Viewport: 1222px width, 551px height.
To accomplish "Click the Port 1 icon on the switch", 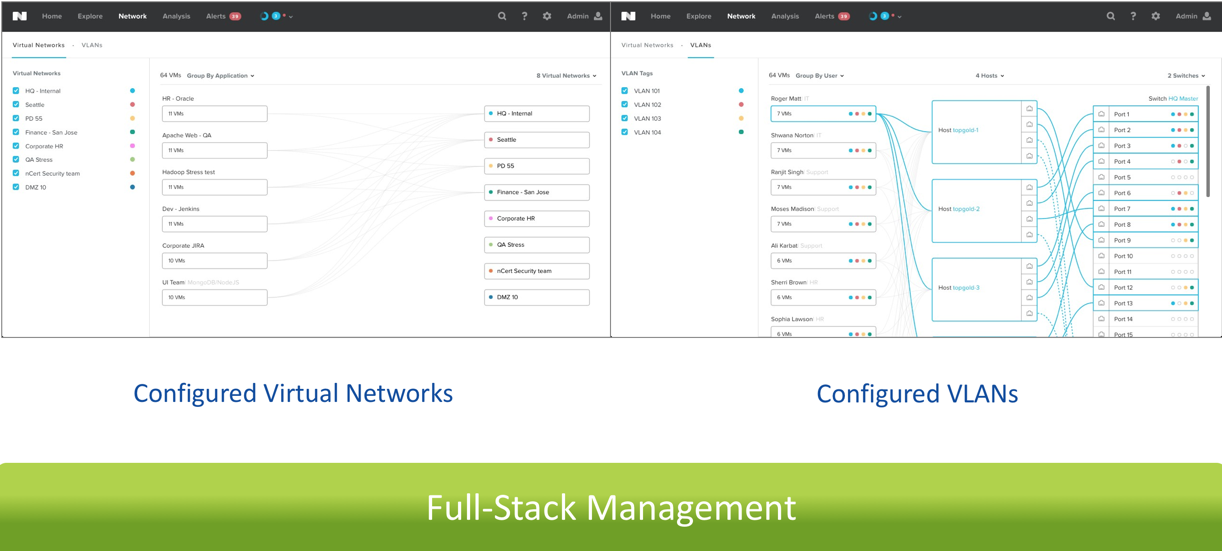I will click(x=1102, y=114).
